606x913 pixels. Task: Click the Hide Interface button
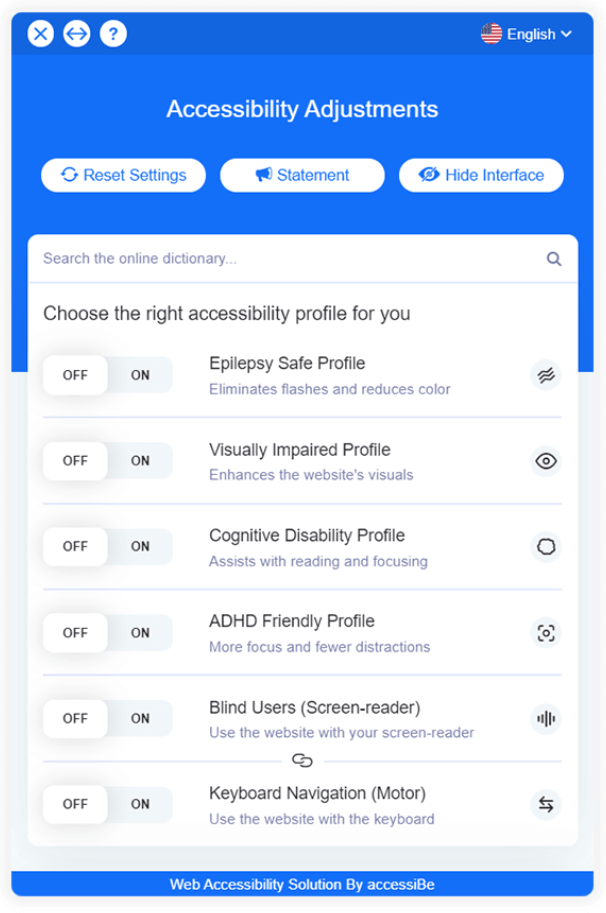pos(481,175)
